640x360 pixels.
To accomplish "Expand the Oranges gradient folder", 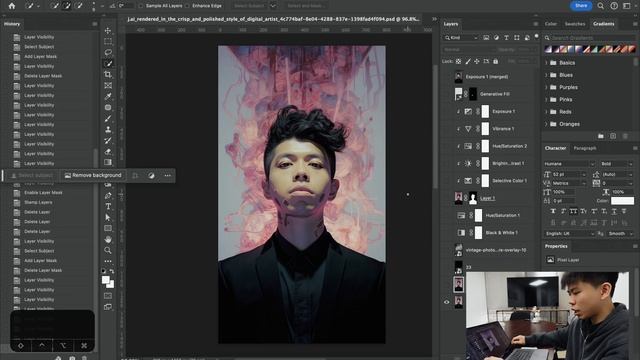I will click(x=546, y=124).
